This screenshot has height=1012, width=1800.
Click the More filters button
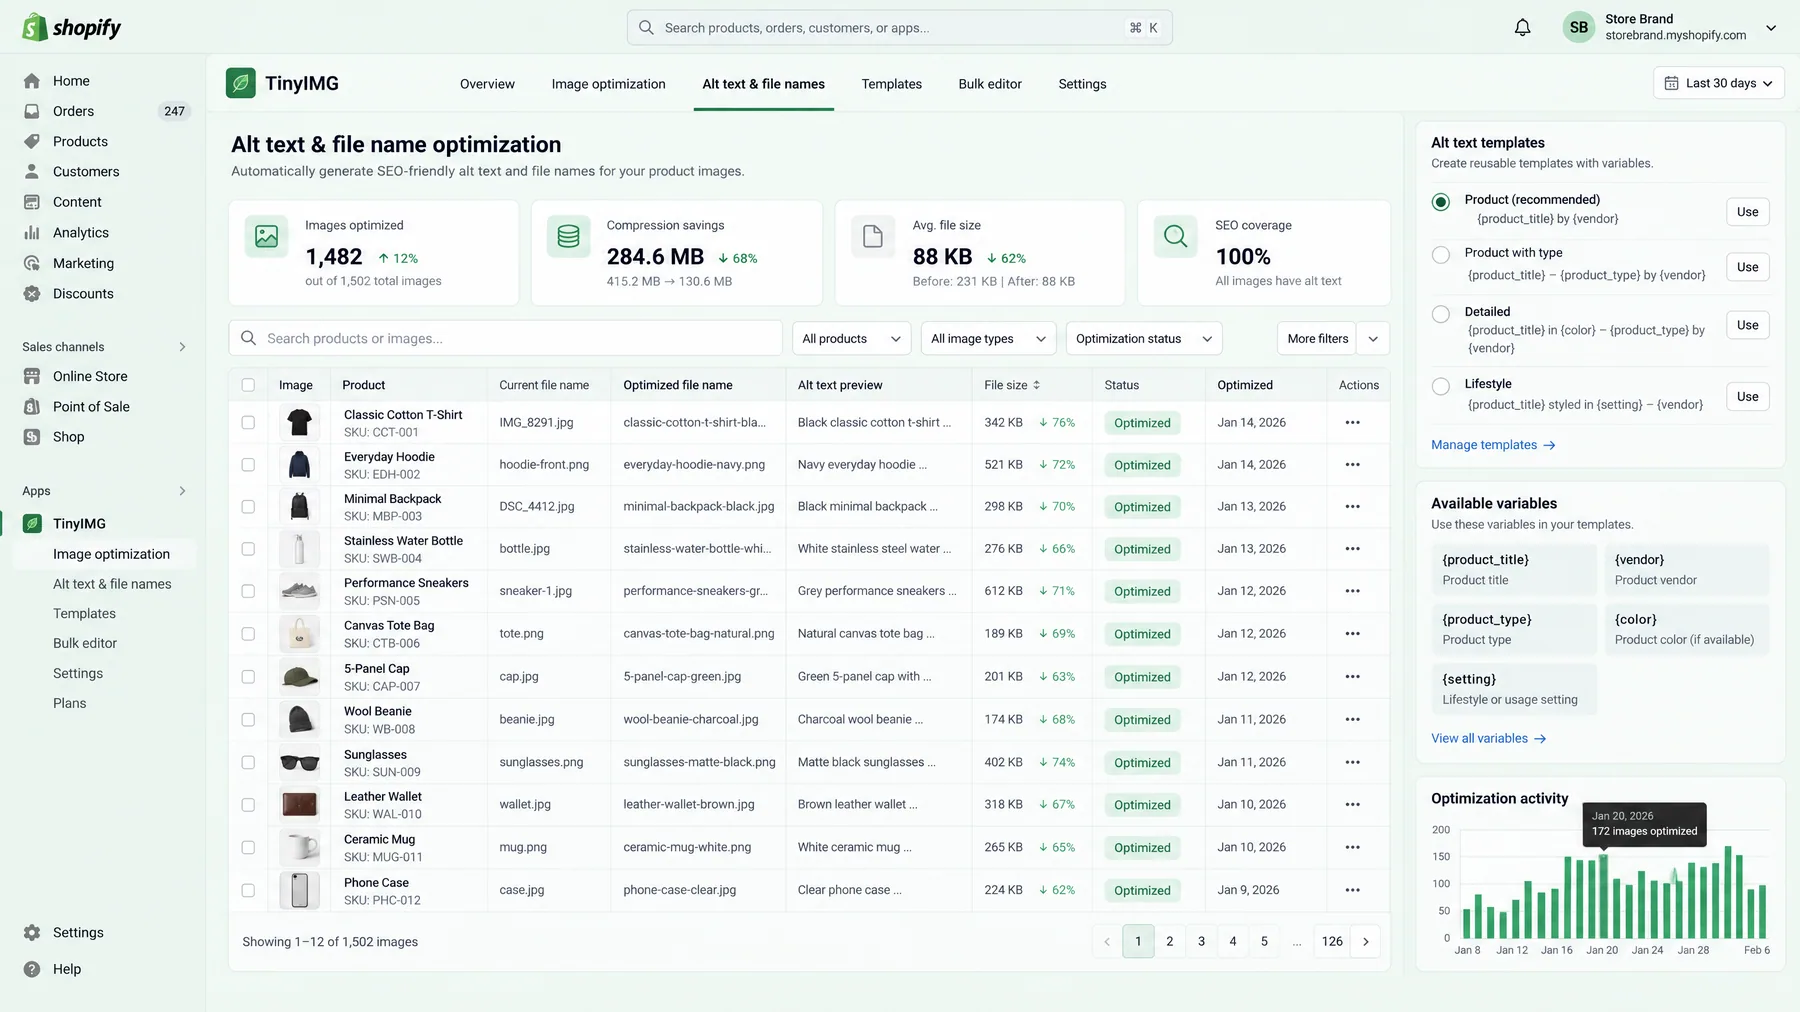1317,339
